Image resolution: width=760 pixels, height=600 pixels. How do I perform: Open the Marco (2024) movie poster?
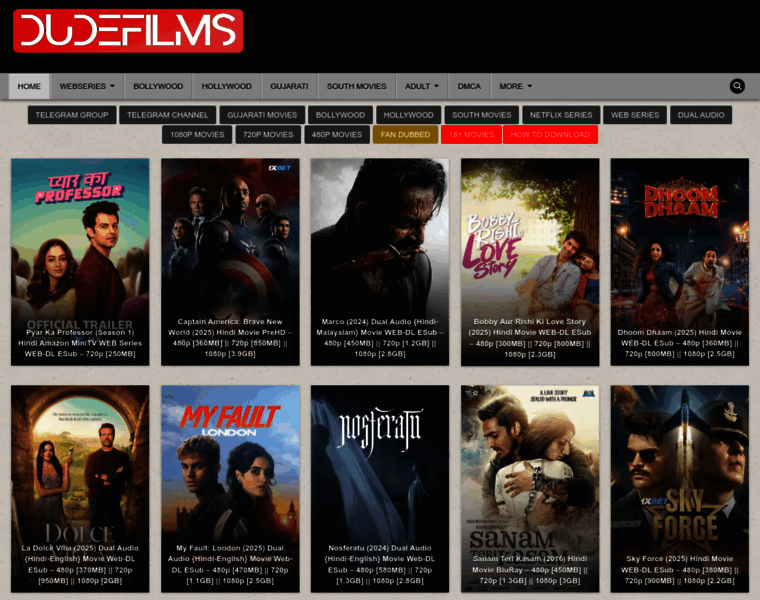(x=380, y=262)
